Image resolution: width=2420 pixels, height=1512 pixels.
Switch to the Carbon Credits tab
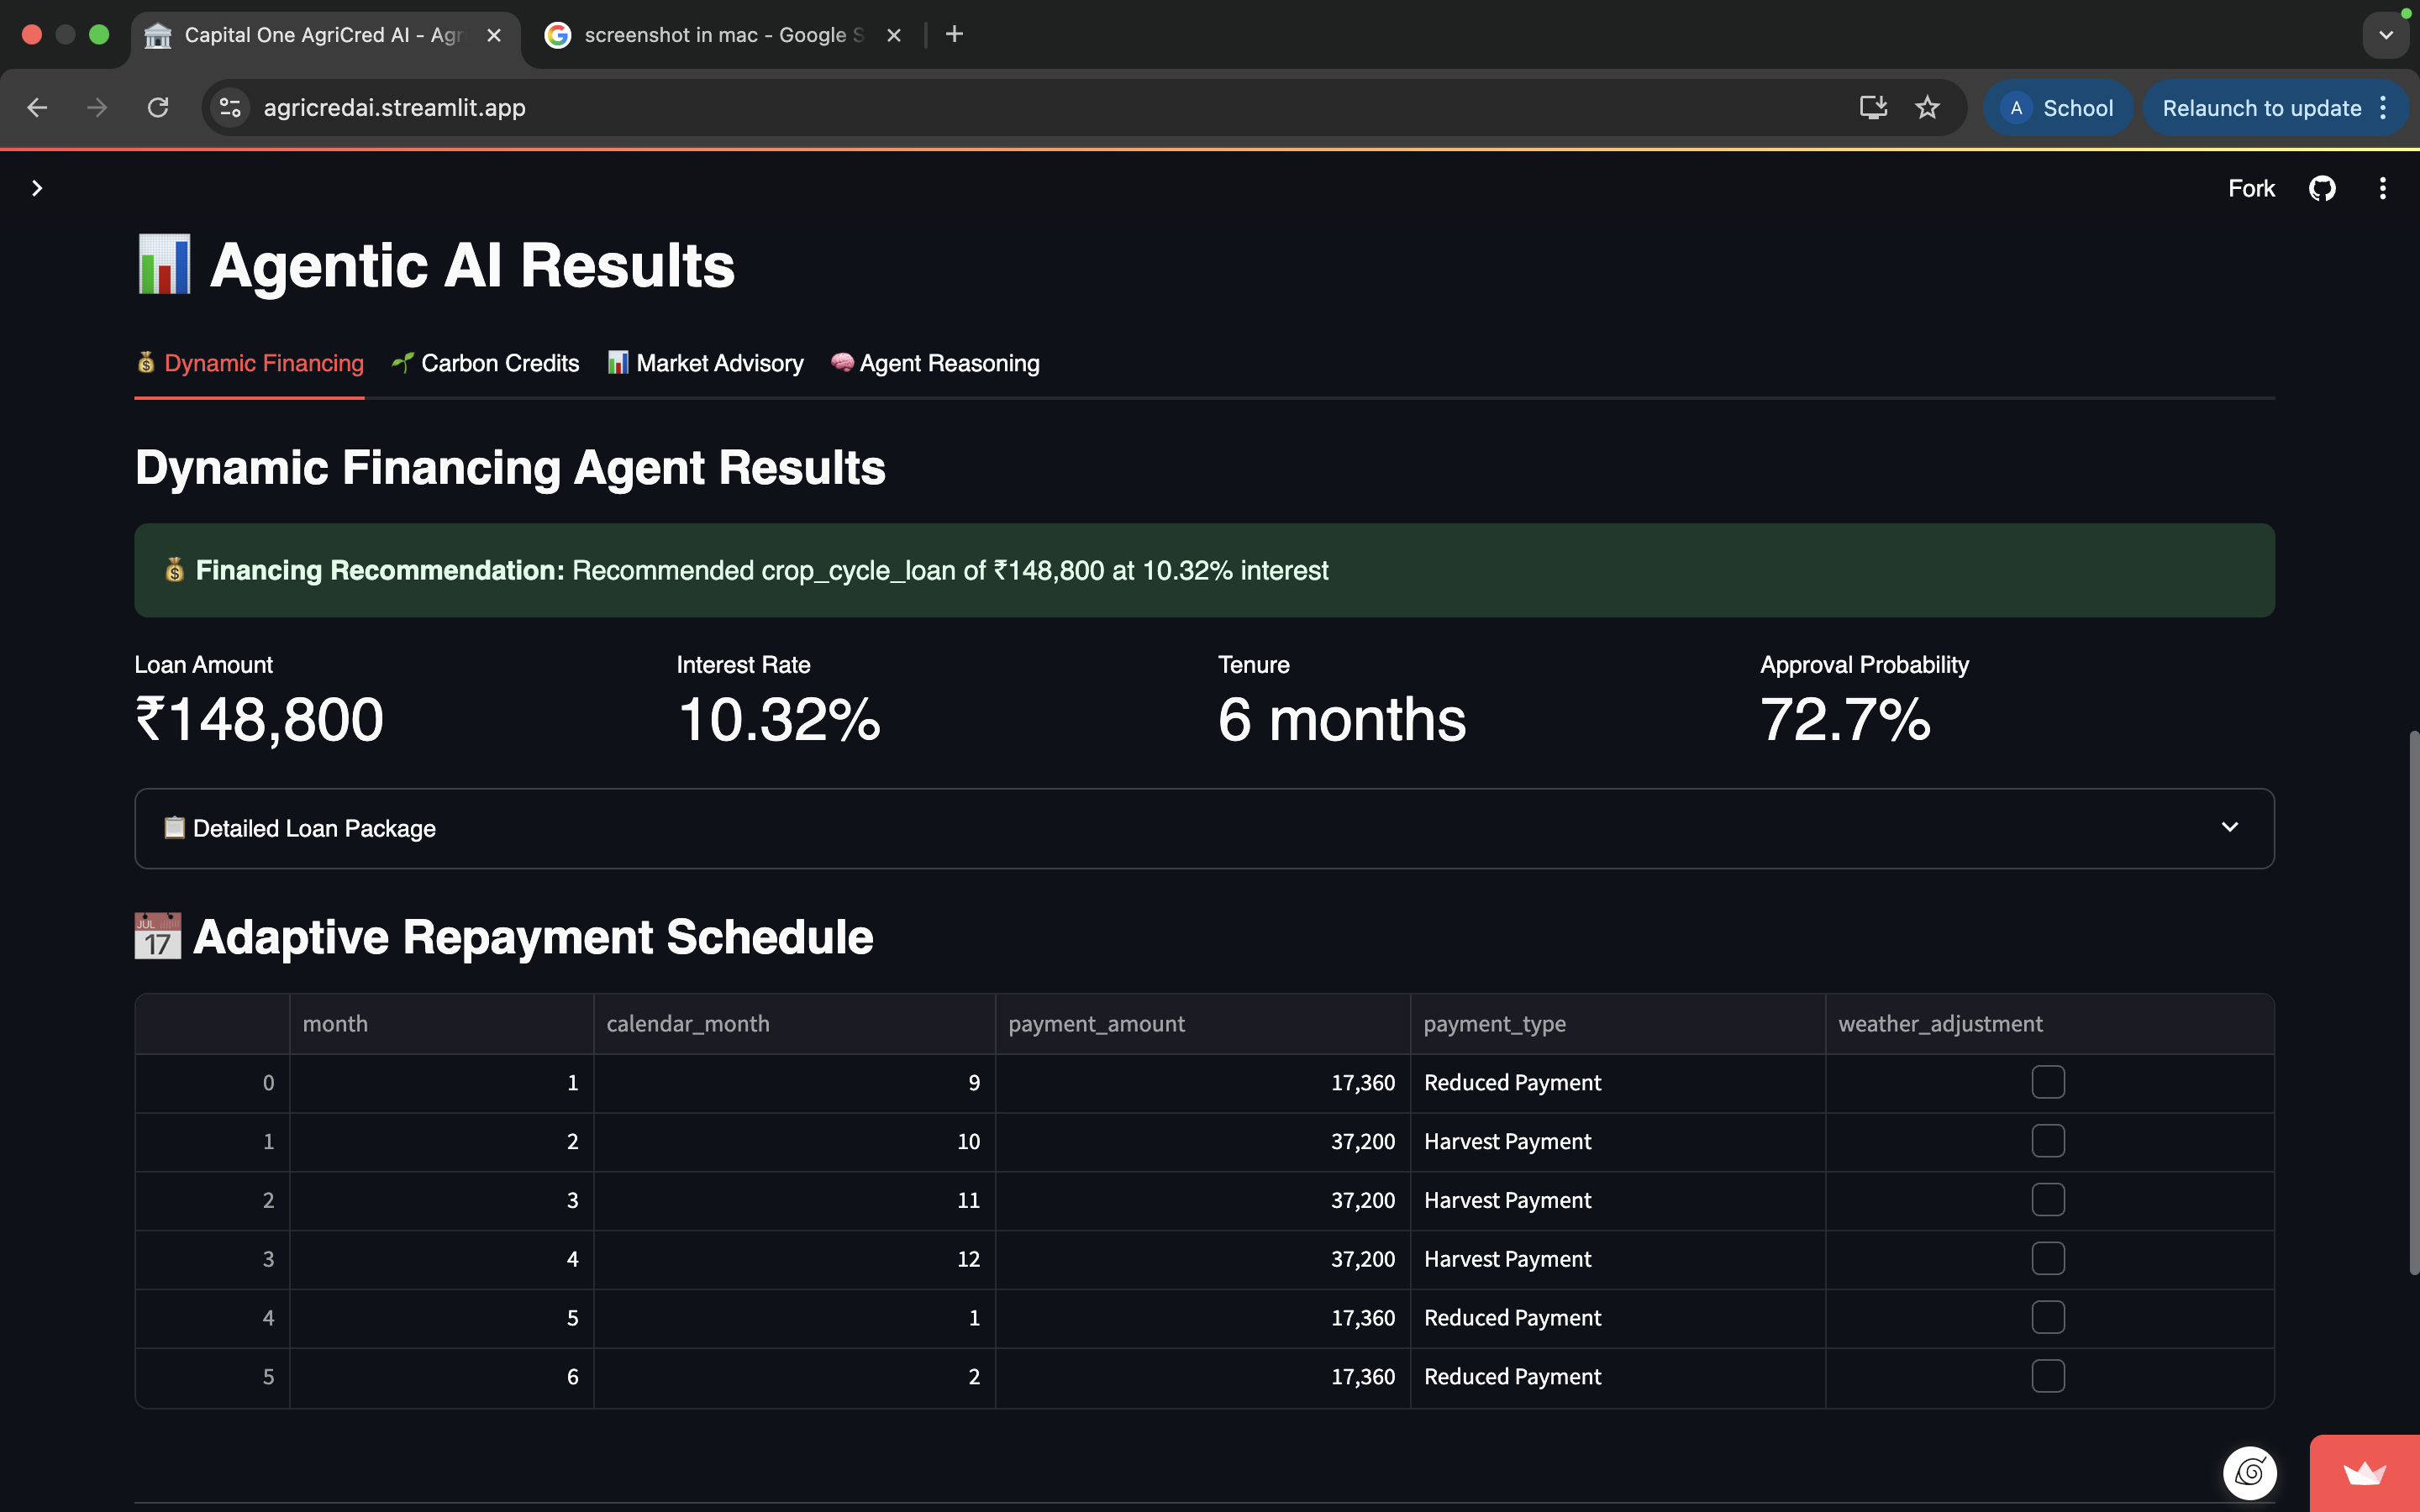(x=486, y=363)
